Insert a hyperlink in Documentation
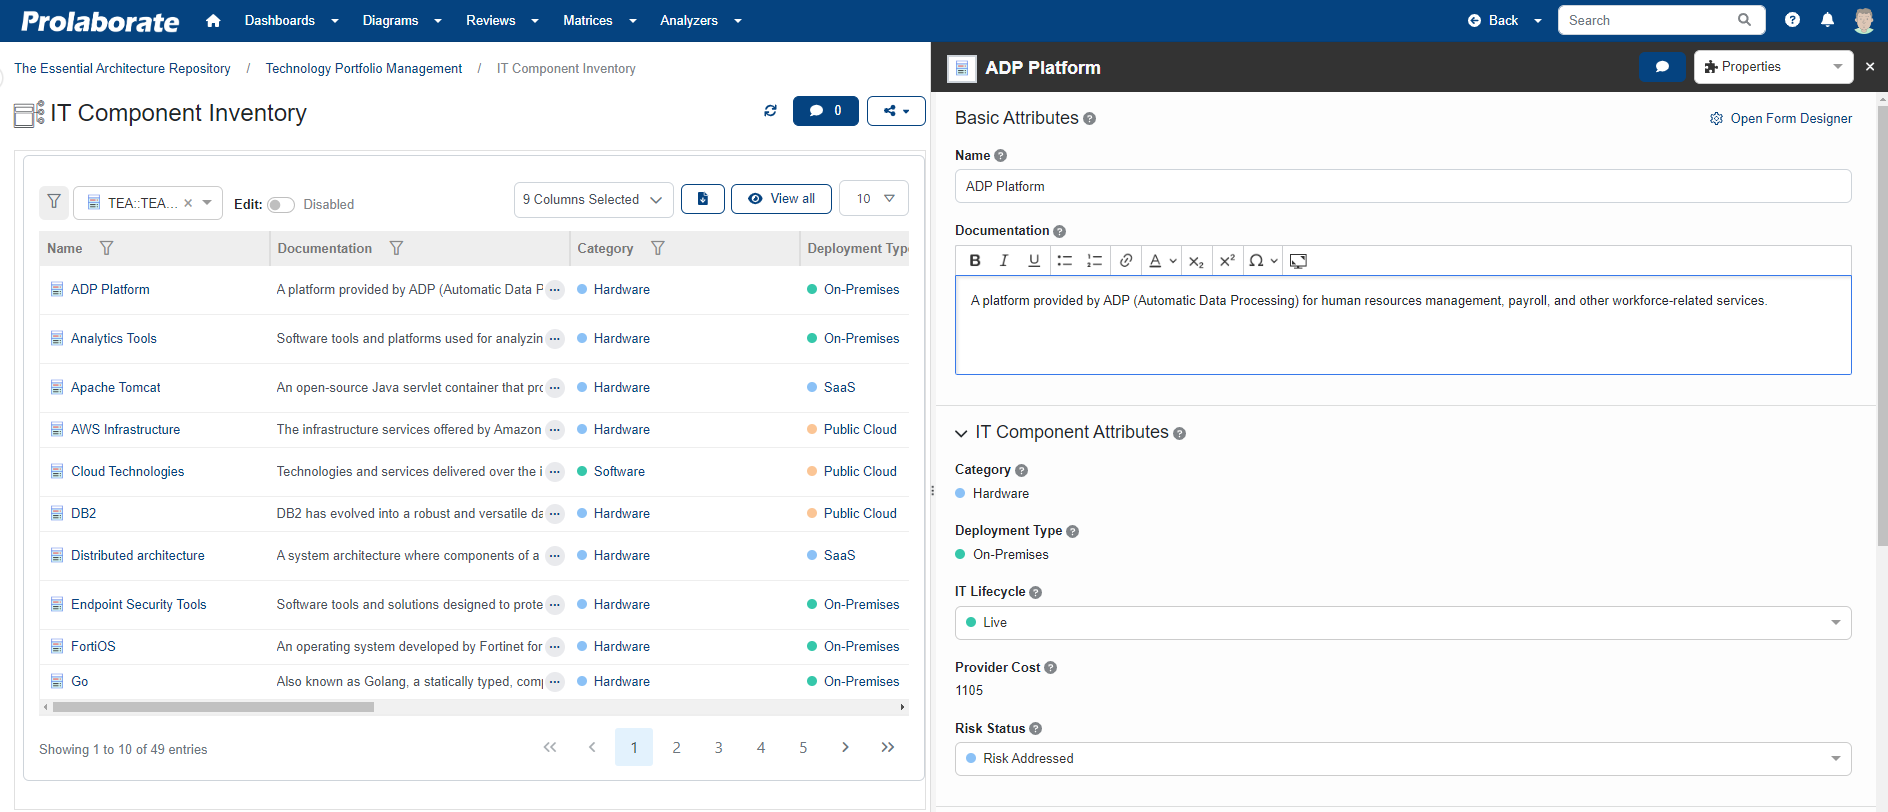This screenshot has height=812, width=1888. [x=1126, y=260]
